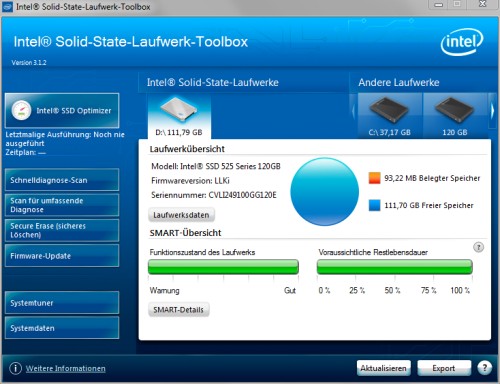Click the 93,22 MB Belegter Speicher text
This screenshot has height=384, width=500.
pyautogui.click(x=432, y=178)
